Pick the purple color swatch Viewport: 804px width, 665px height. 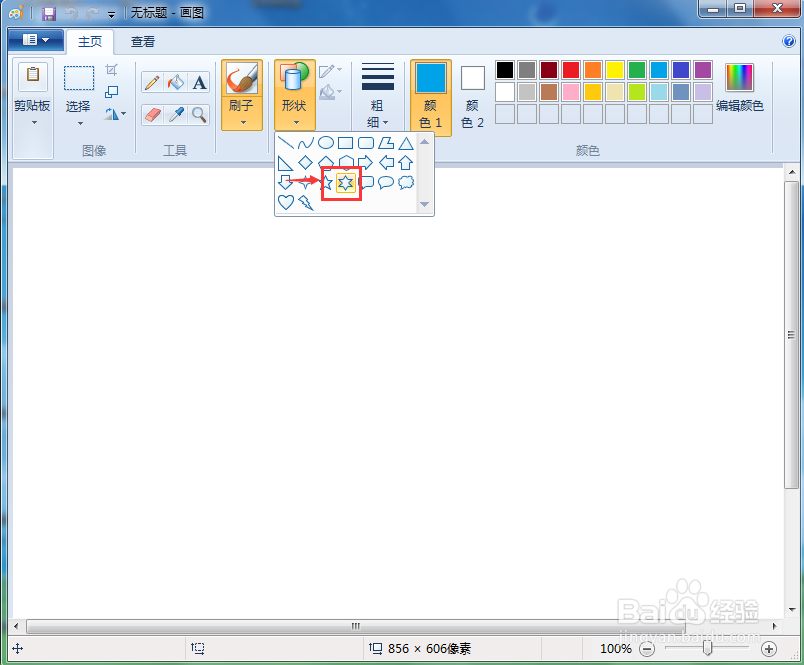pyautogui.click(x=703, y=70)
